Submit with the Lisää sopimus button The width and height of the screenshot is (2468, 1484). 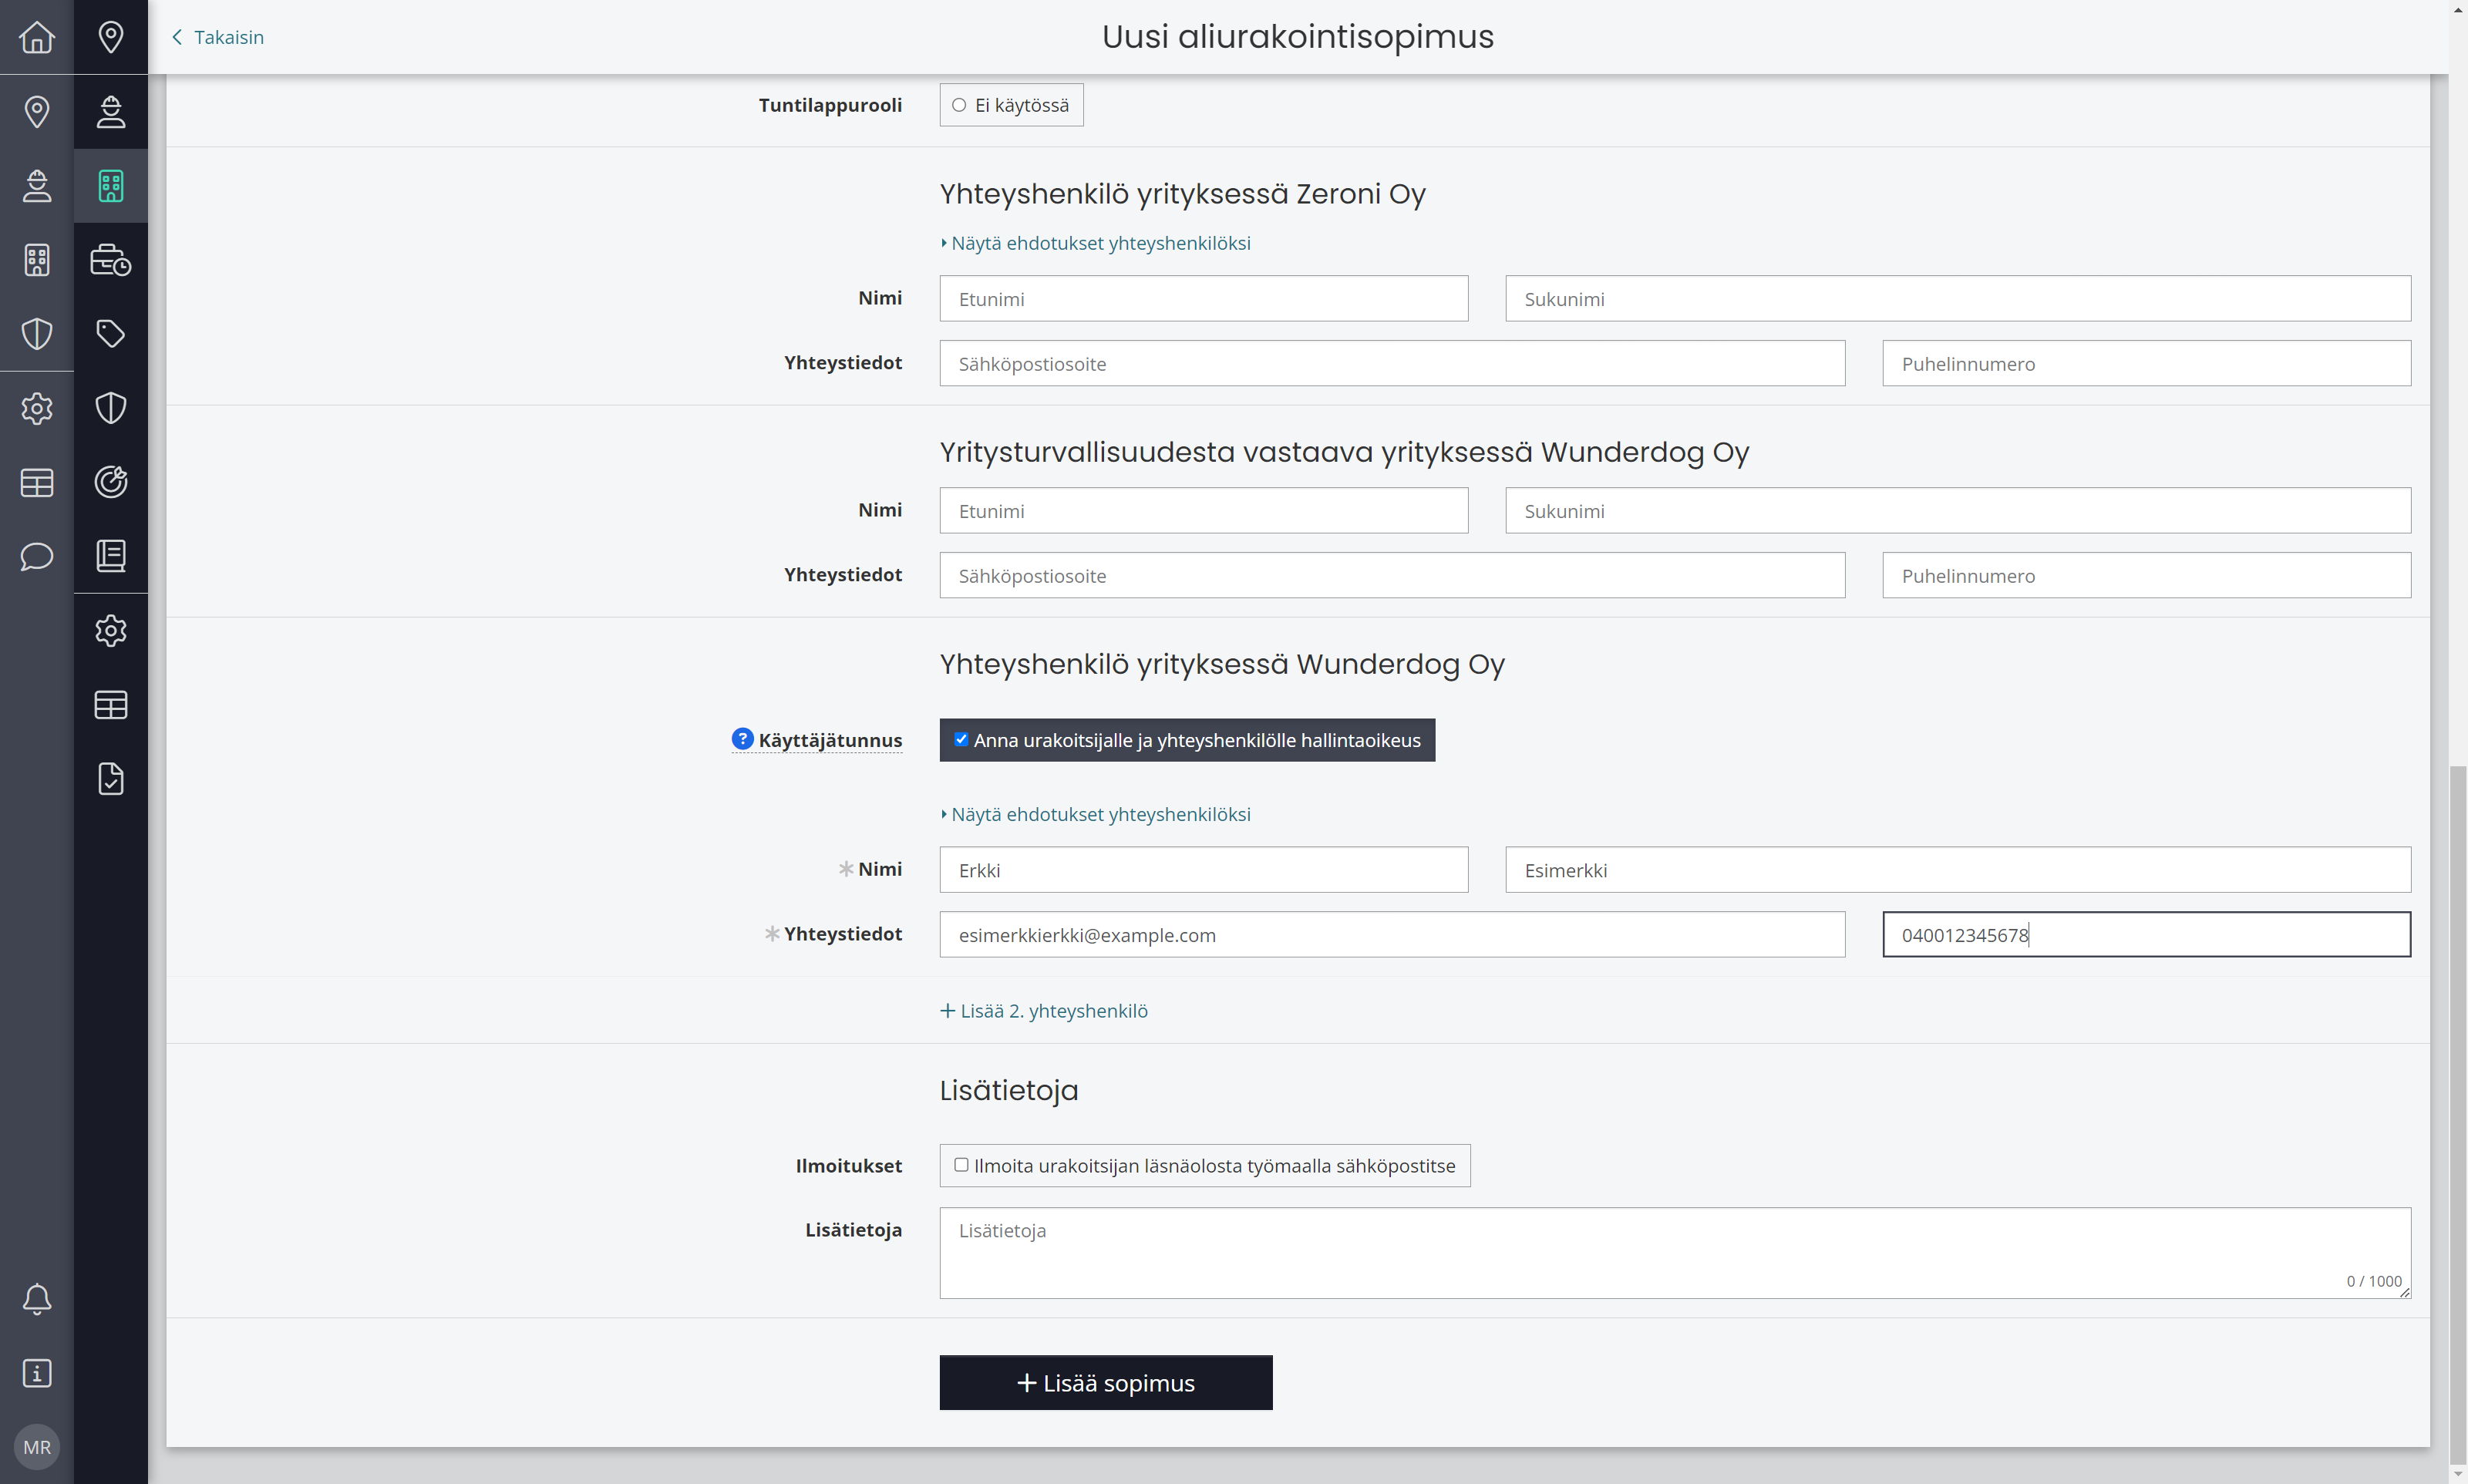(1106, 1383)
